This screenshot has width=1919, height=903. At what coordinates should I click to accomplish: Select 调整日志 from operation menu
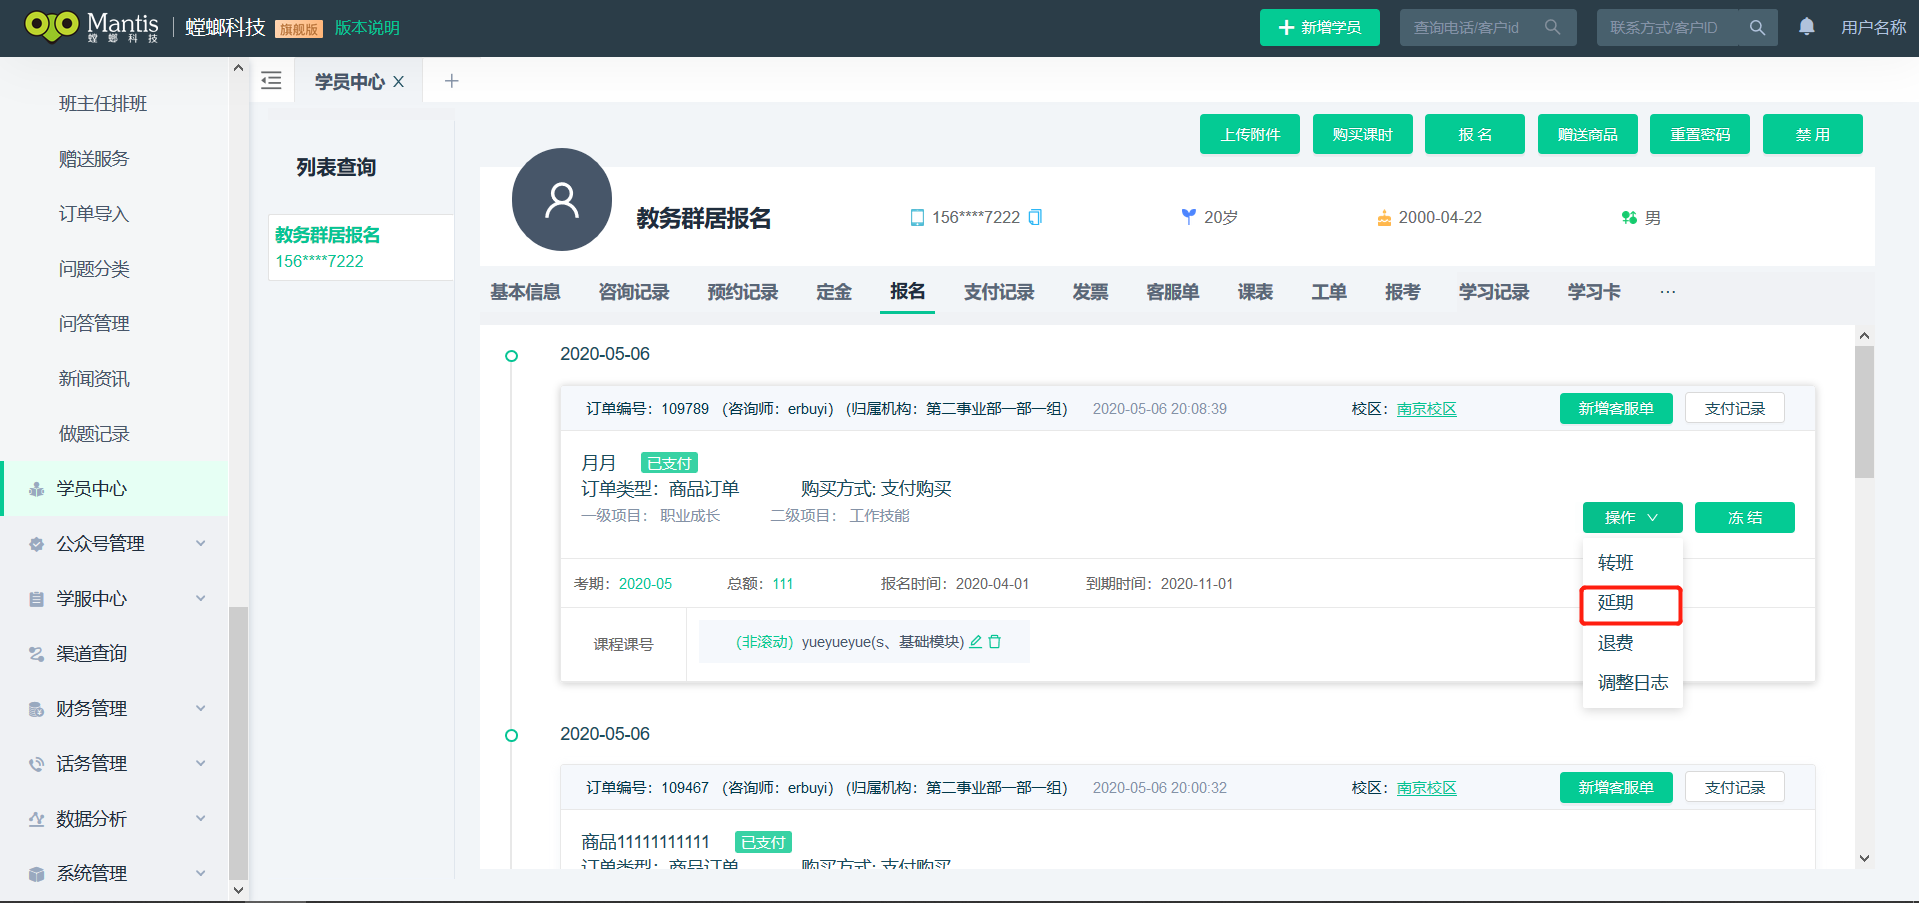1632,683
